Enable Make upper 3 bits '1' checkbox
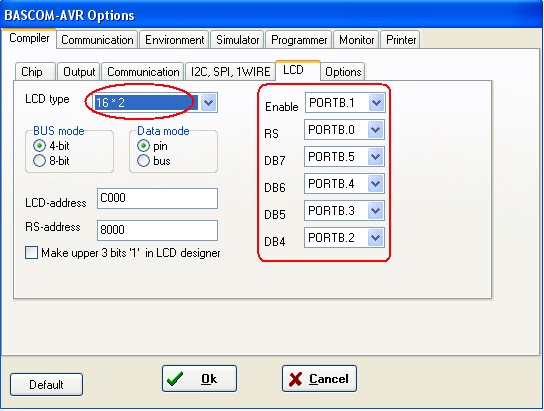 point(31,252)
